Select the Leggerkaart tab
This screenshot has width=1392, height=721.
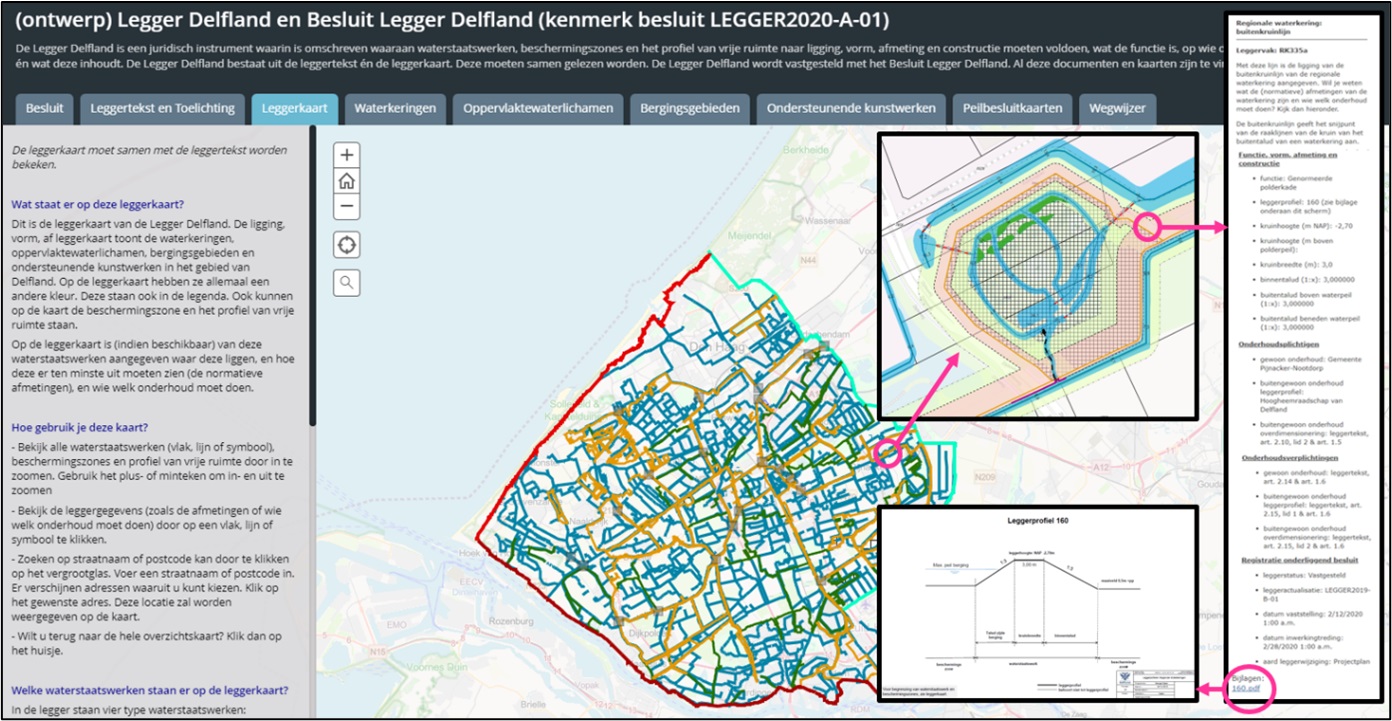pos(295,108)
